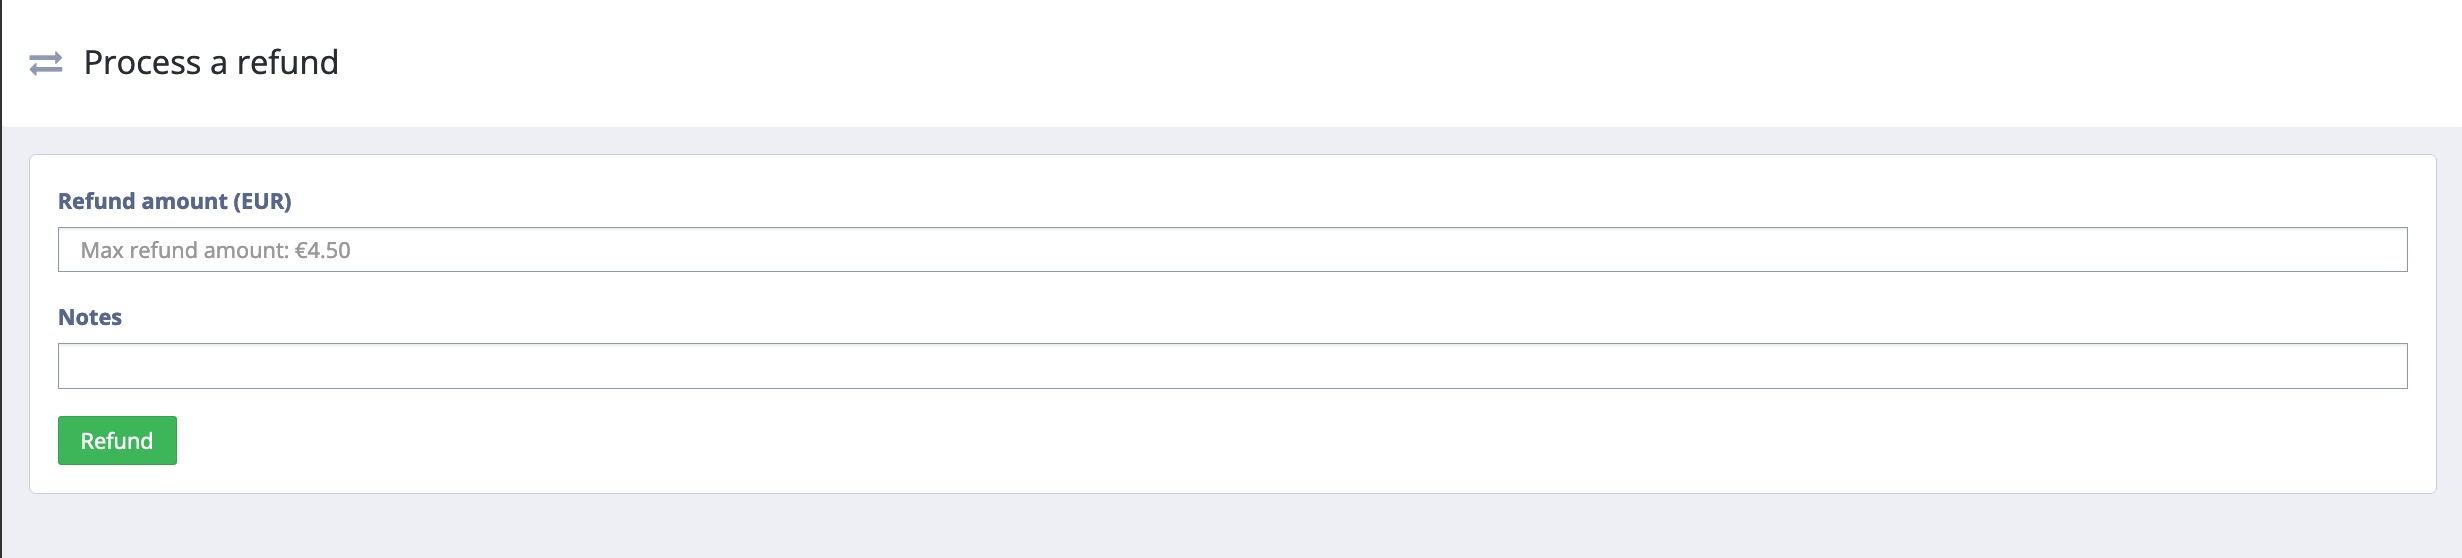Click the '(EUR)' currency text in the label
Viewport: 2462px width, 558px height.
click(262, 201)
